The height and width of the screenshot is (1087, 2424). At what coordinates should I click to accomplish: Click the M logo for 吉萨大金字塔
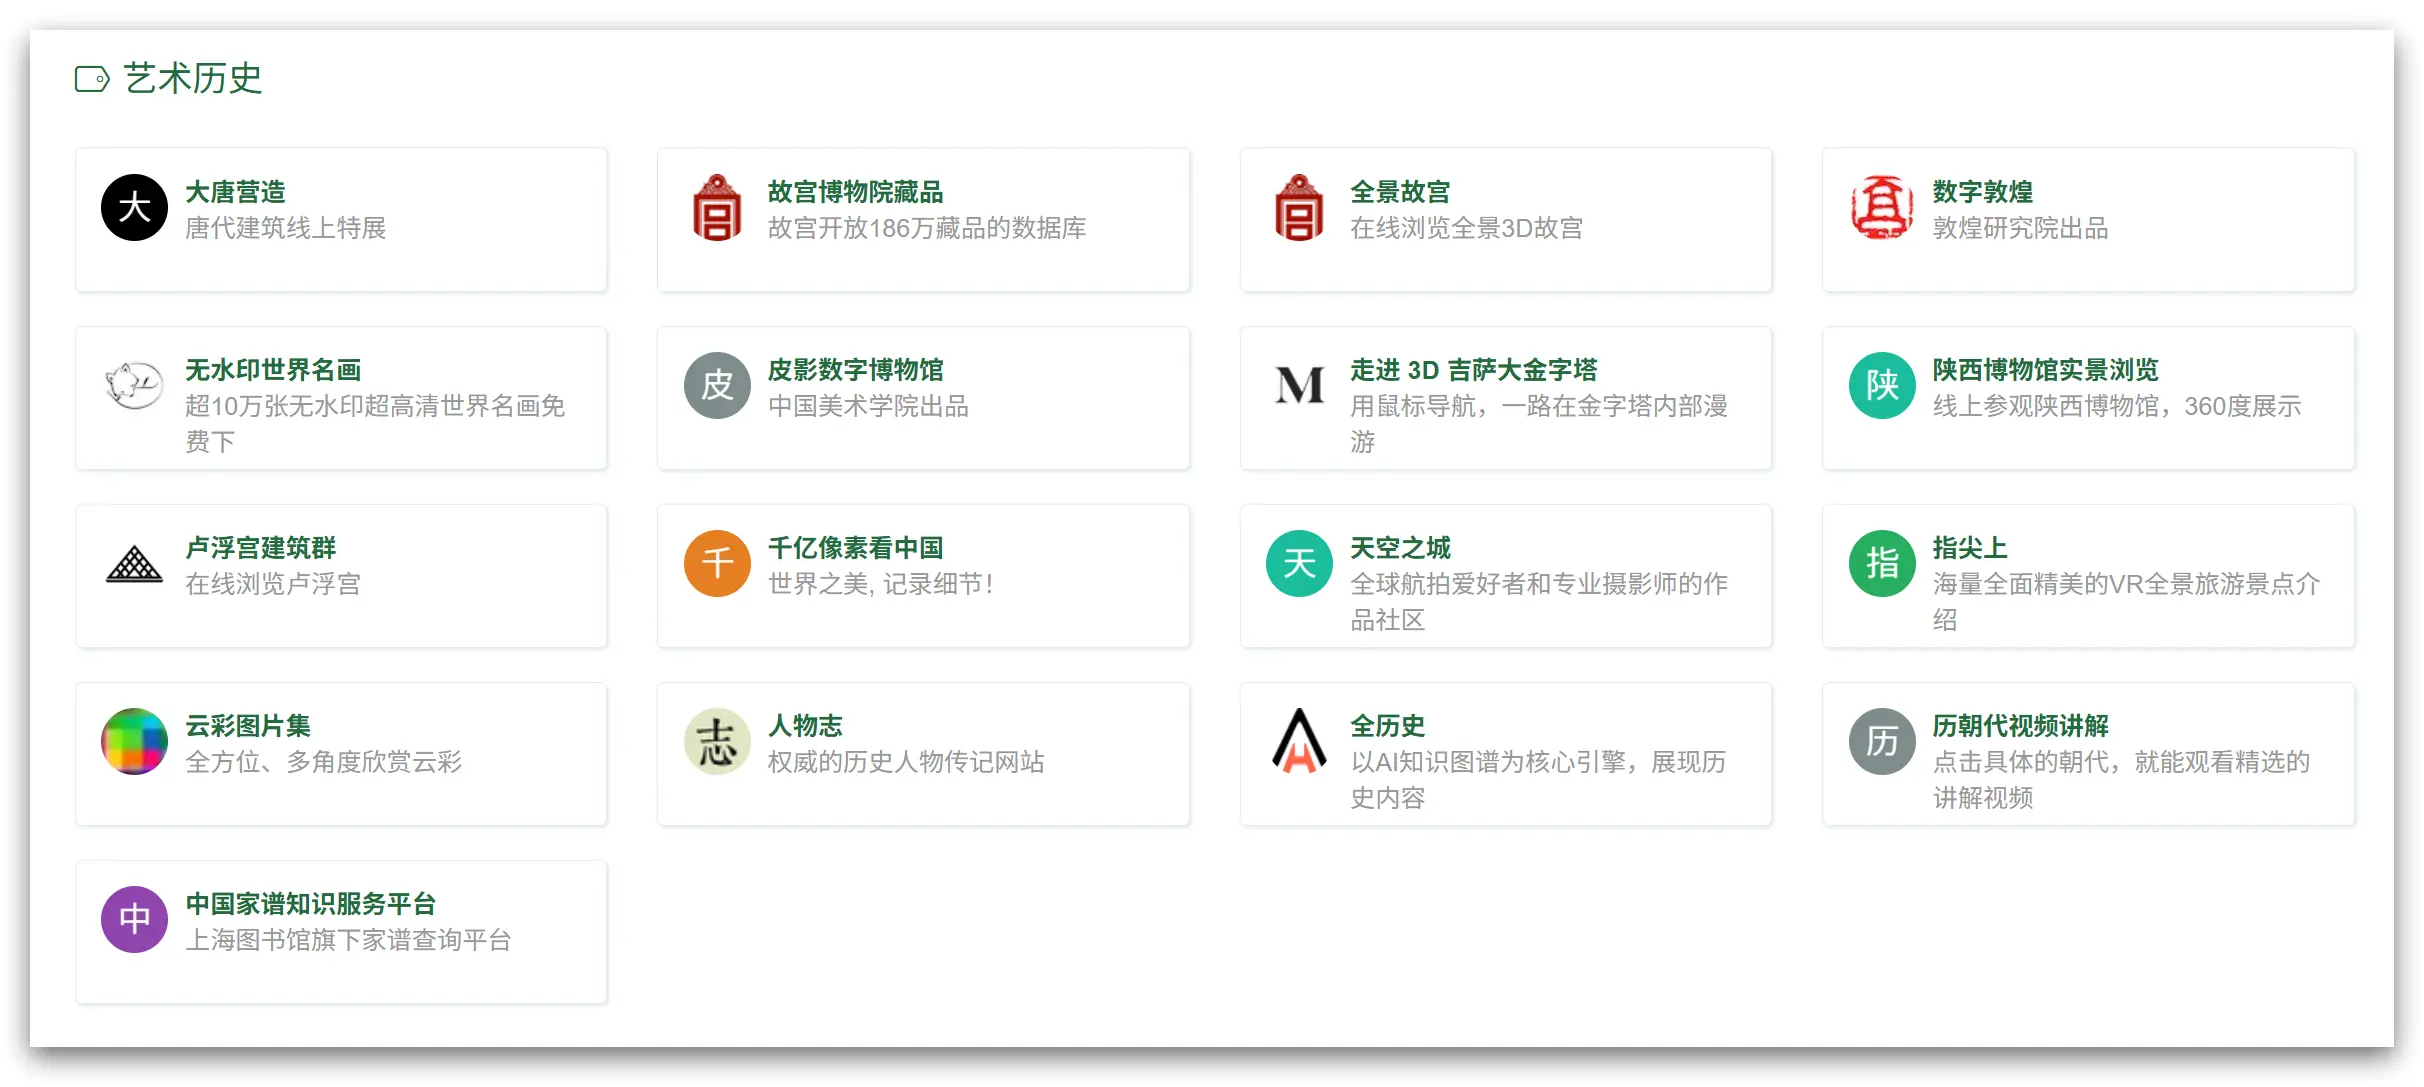(1299, 386)
